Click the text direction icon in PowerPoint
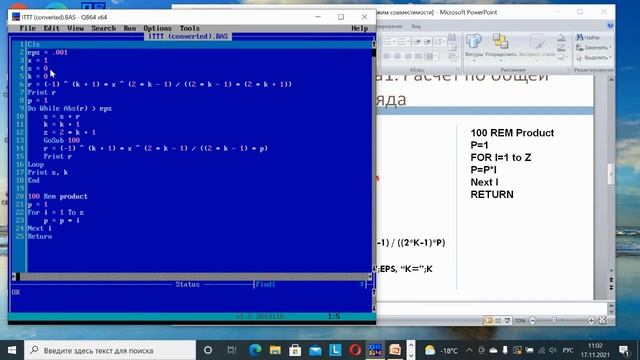This screenshot has width=640, height=360. tap(452, 38)
